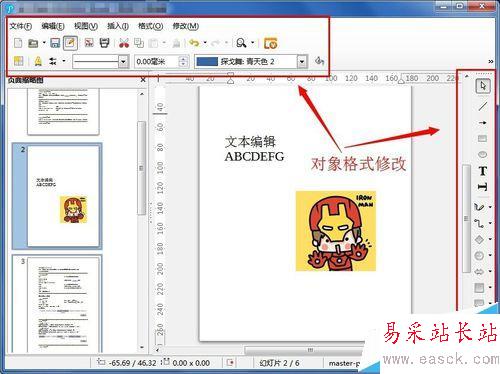Choose the Rectangle tool
Screen dimensions: 500x374
pos(482,138)
